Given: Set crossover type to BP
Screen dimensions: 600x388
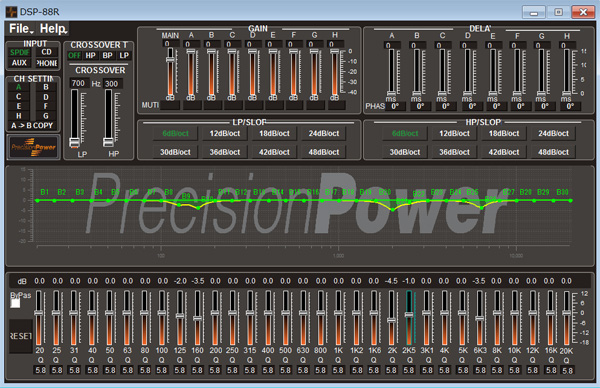Looking at the screenshot, I should click(x=108, y=55).
